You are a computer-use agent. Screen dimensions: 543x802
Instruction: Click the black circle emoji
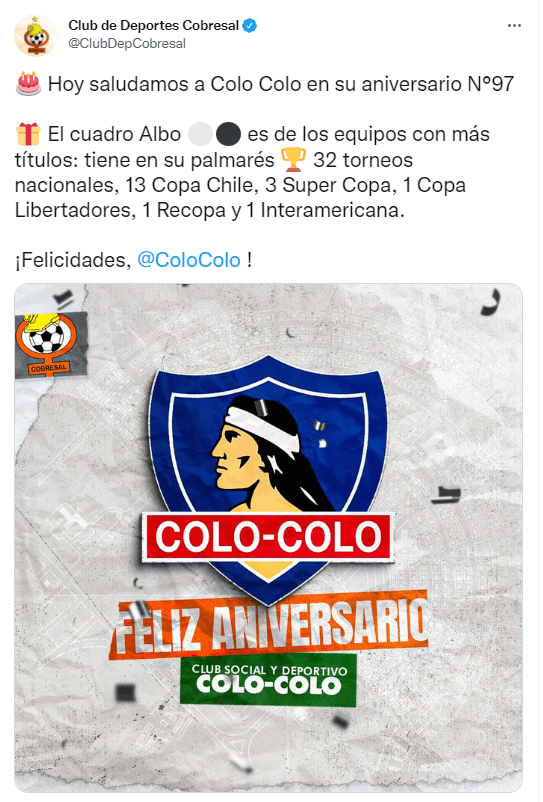[x=228, y=135]
